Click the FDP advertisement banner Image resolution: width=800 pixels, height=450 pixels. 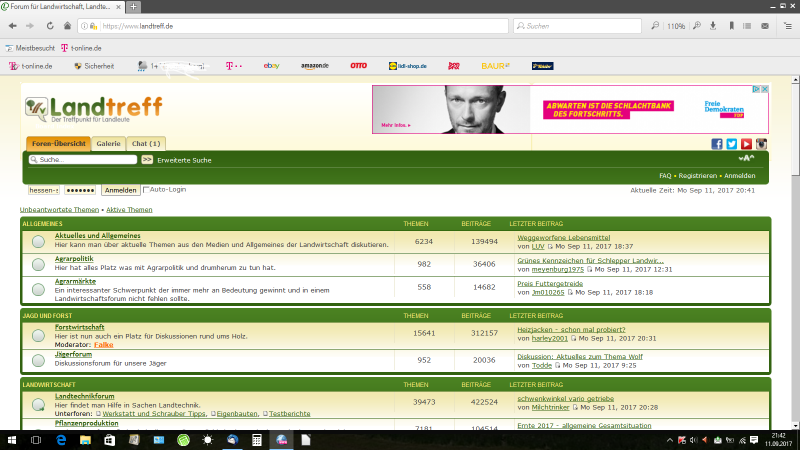point(570,110)
